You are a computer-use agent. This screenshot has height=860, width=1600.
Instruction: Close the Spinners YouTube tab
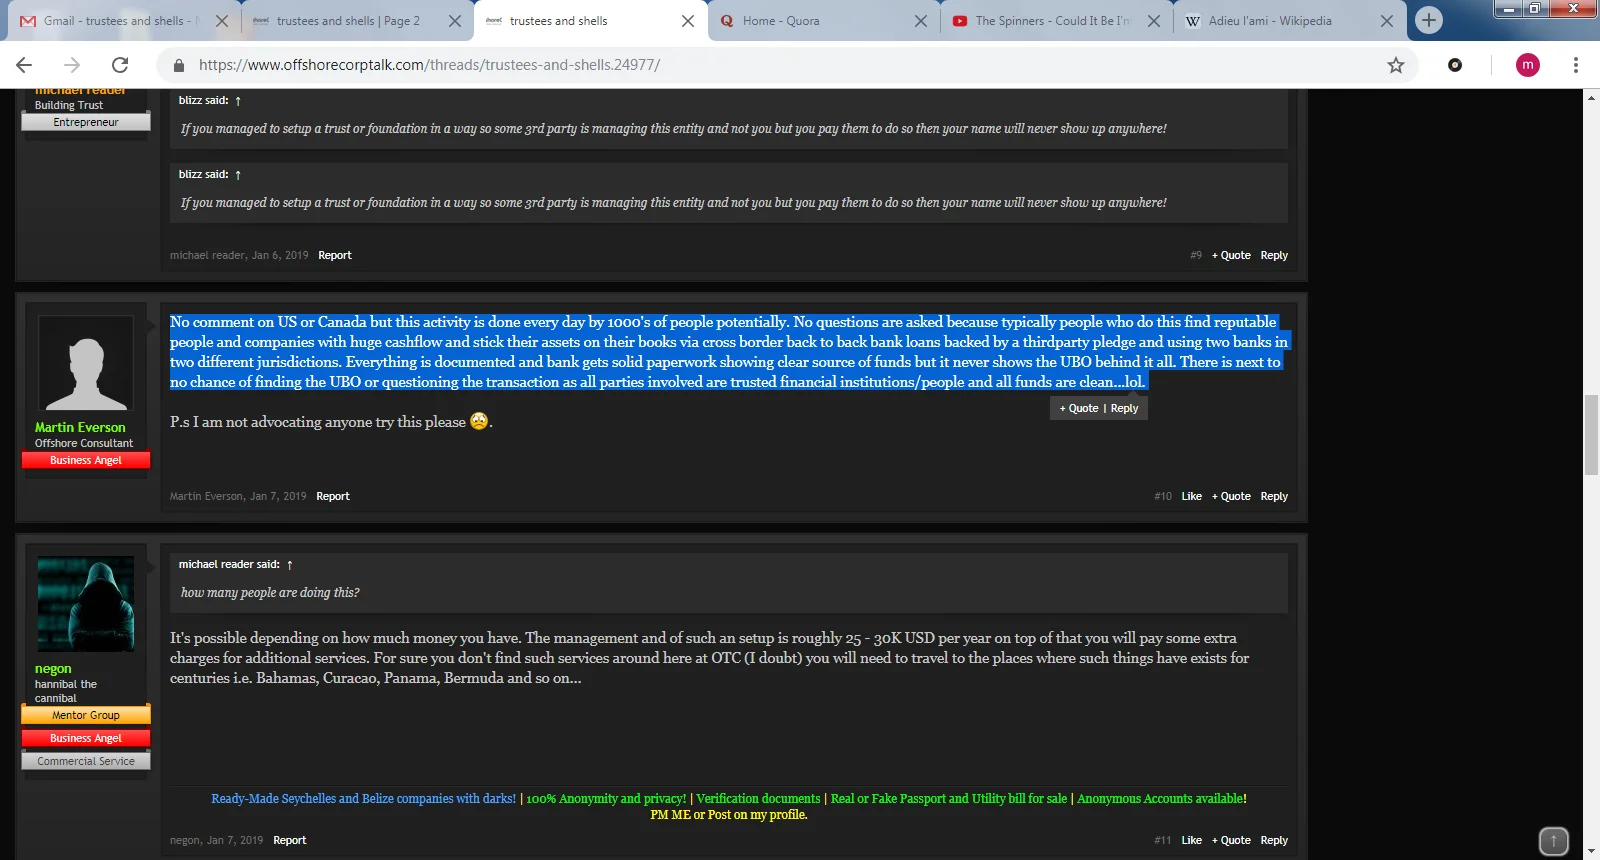(1154, 21)
